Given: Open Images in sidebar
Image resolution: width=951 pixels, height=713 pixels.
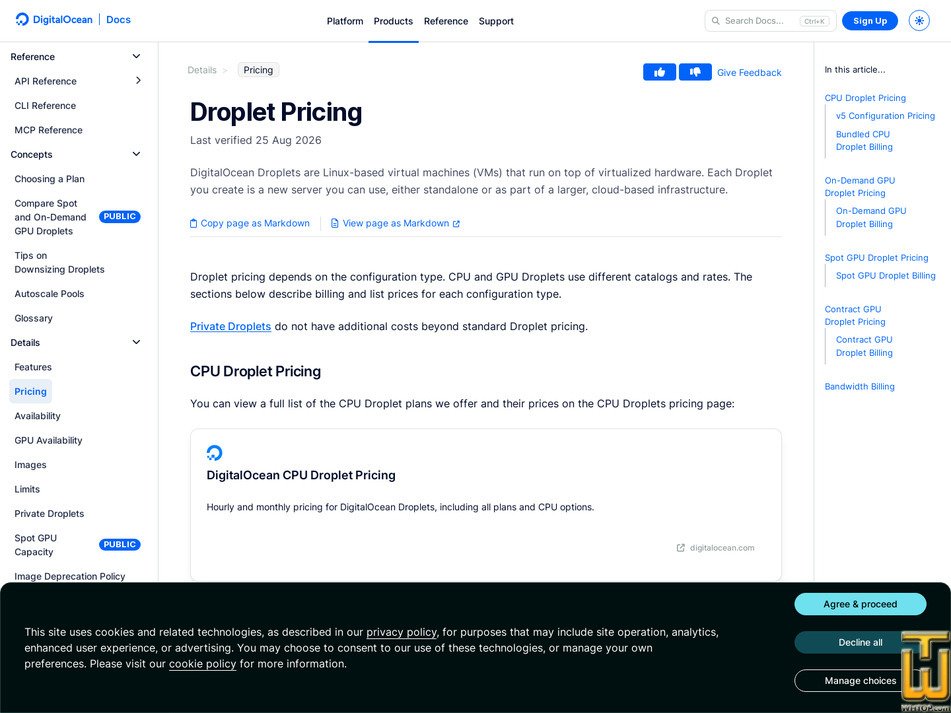Looking at the screenshot, I should pyautogui.click(x=30, y=464).
